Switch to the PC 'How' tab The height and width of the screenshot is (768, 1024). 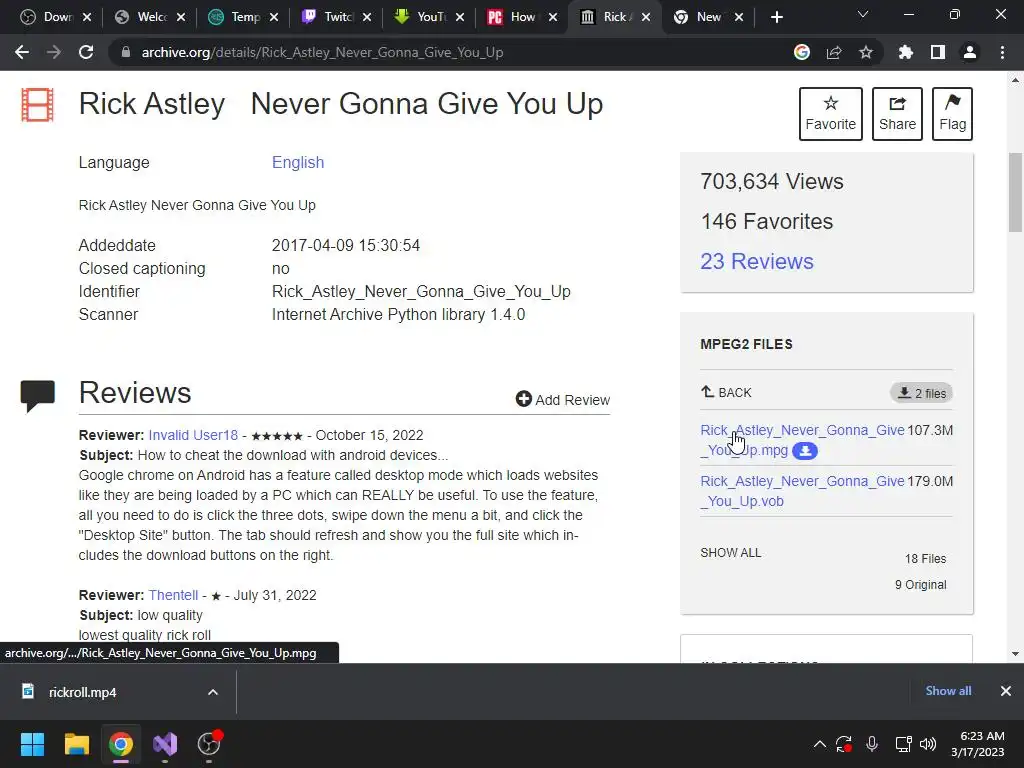522,17
